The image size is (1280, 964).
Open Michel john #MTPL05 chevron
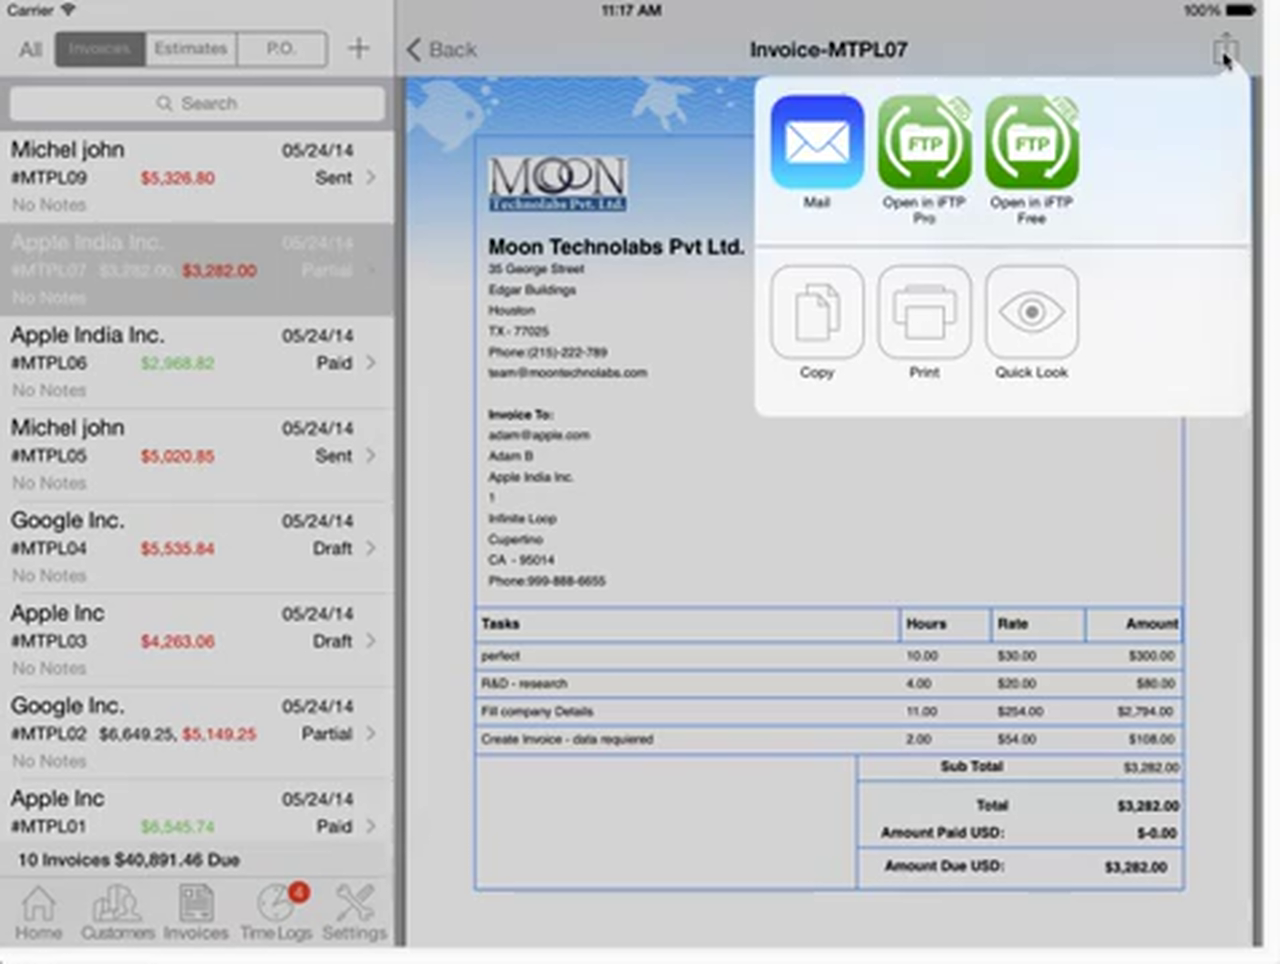(x=371, y=455)
